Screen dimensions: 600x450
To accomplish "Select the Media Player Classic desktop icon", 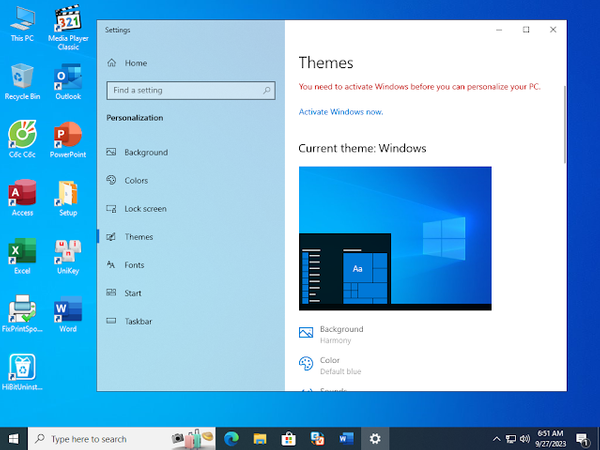I will click(68, 28).
